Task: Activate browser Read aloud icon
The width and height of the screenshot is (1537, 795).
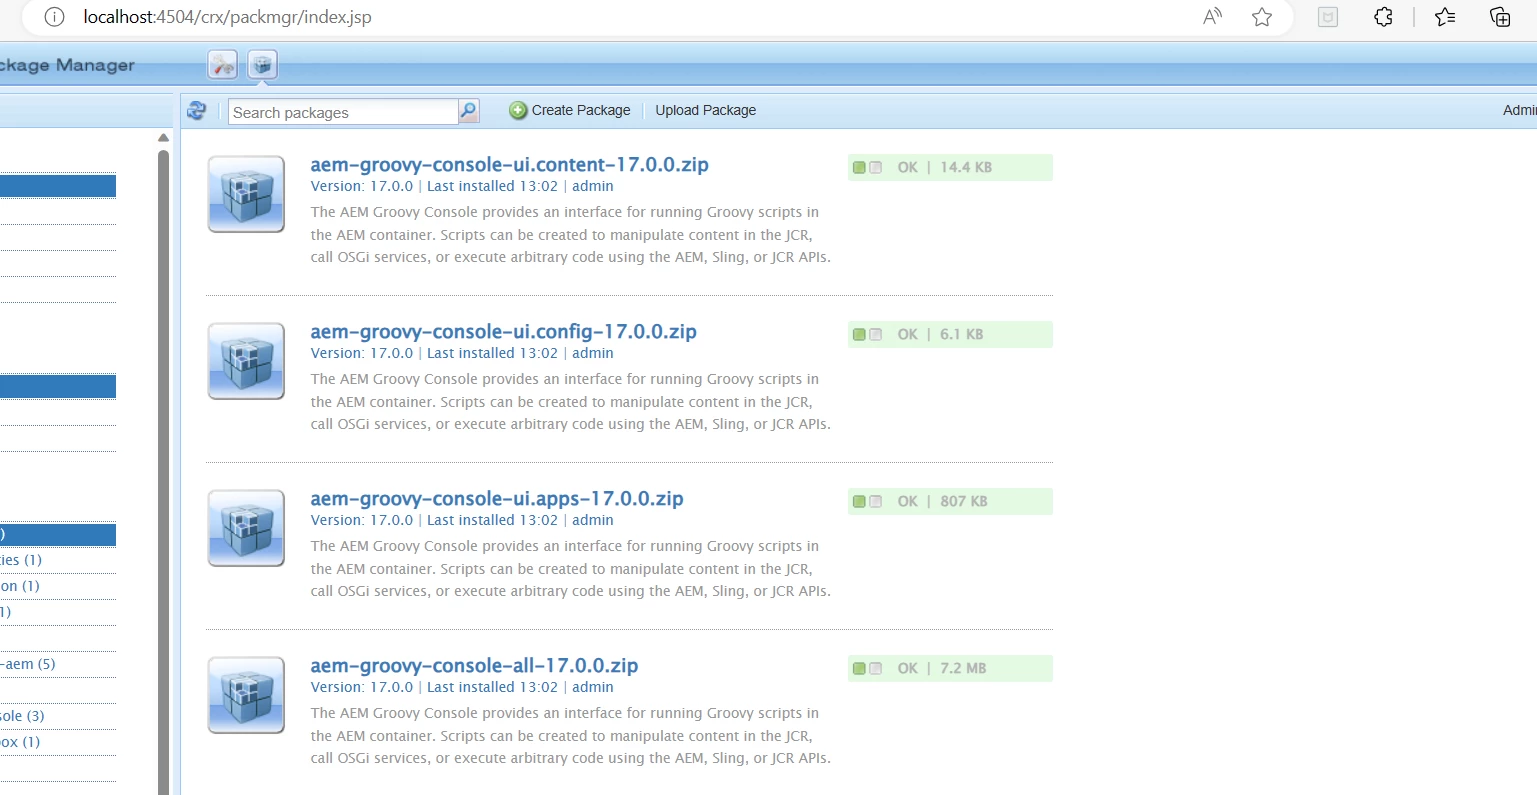Action: point(1213,17)
